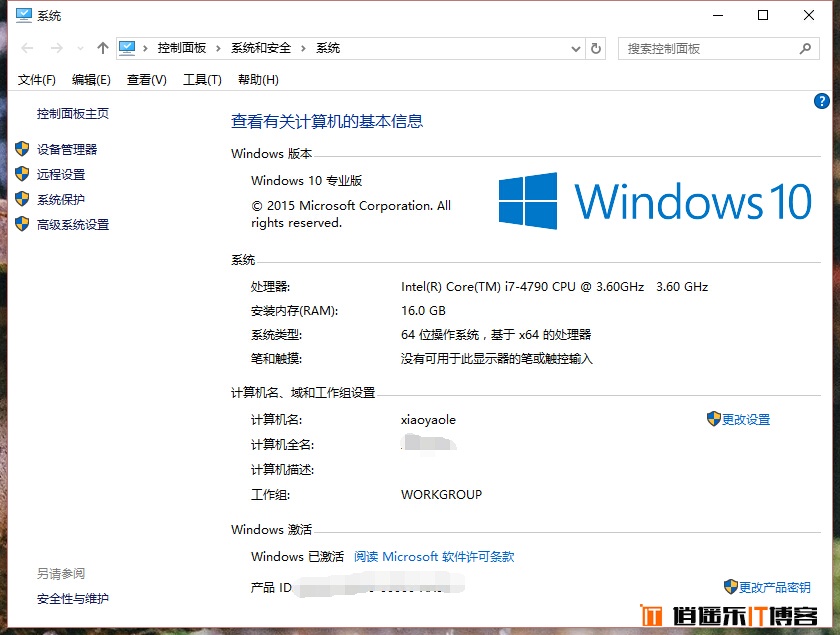Viewport: 840px width, 635px height.
Task: Click the magnifier search icon
Action: pyautogui.click(x=805, y=49)
